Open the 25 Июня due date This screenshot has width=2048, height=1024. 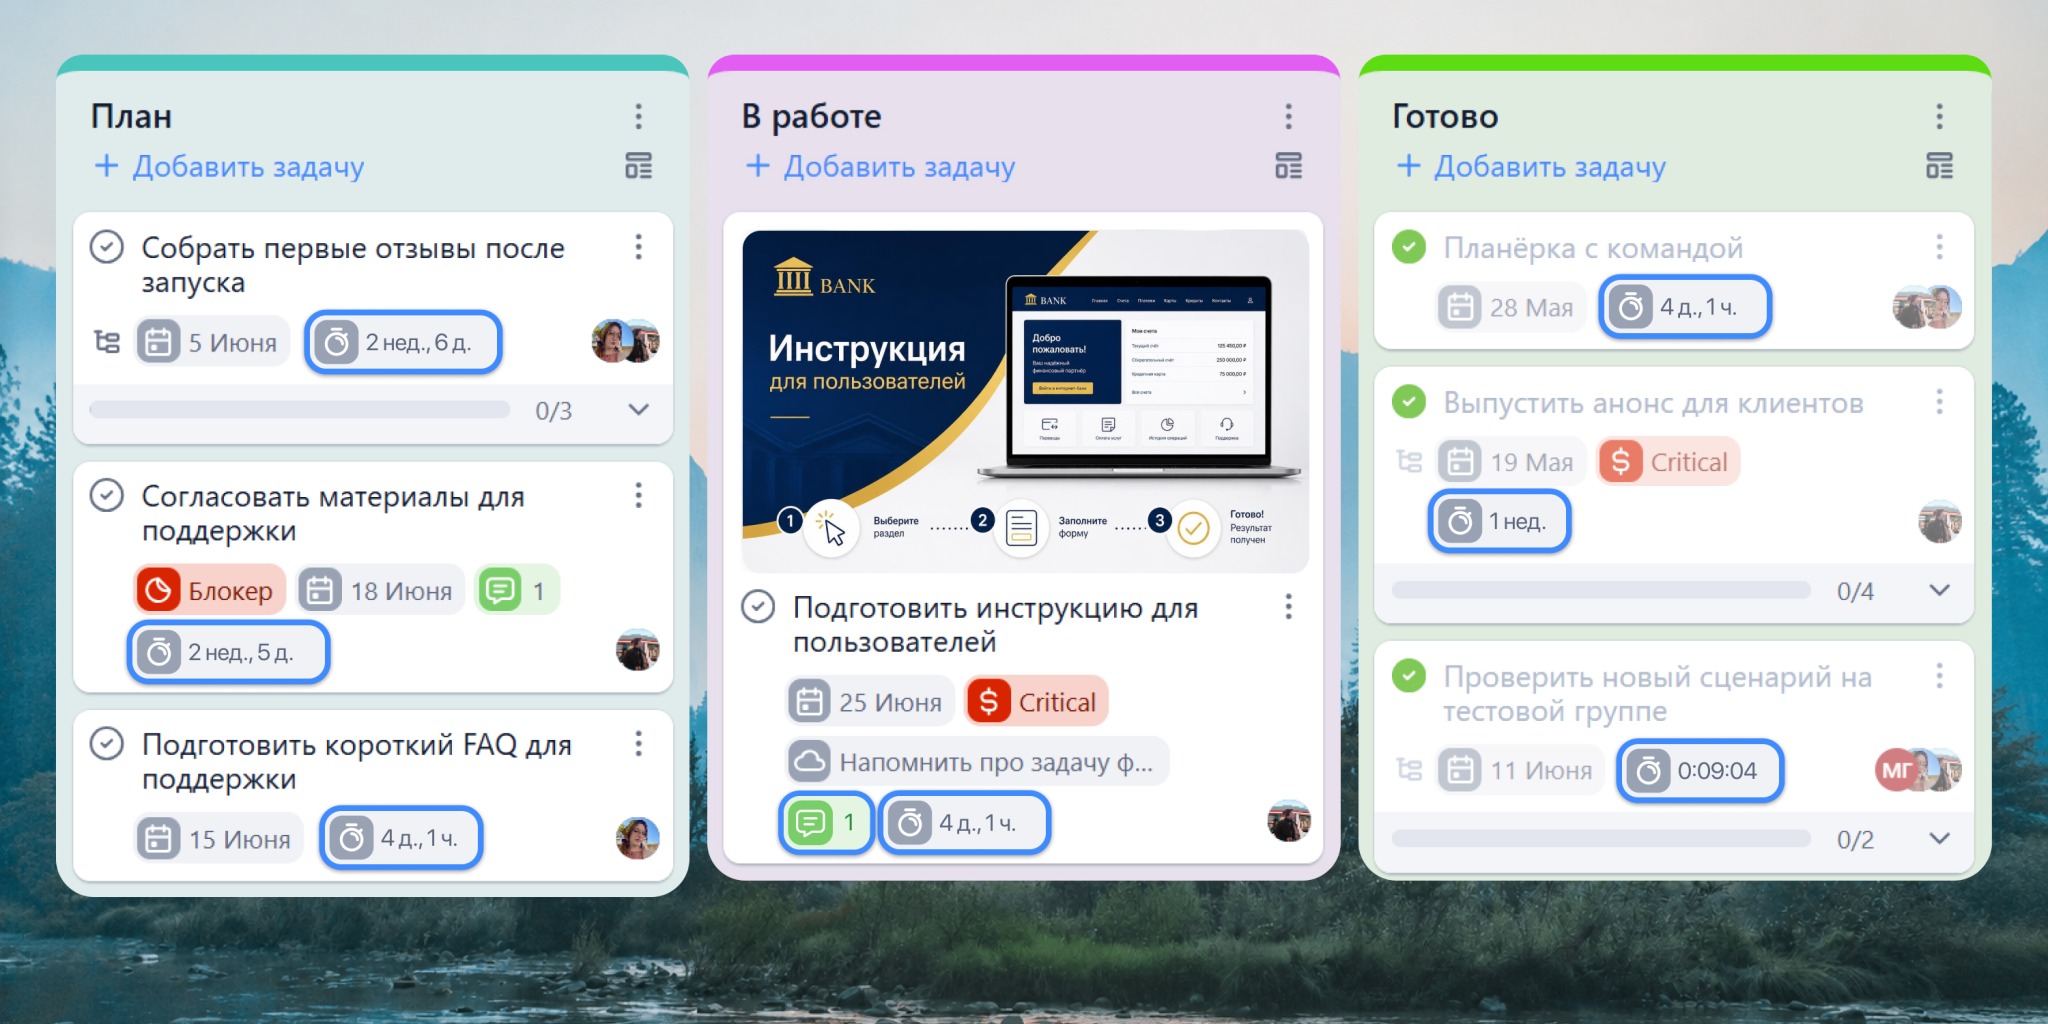point(870,701)
